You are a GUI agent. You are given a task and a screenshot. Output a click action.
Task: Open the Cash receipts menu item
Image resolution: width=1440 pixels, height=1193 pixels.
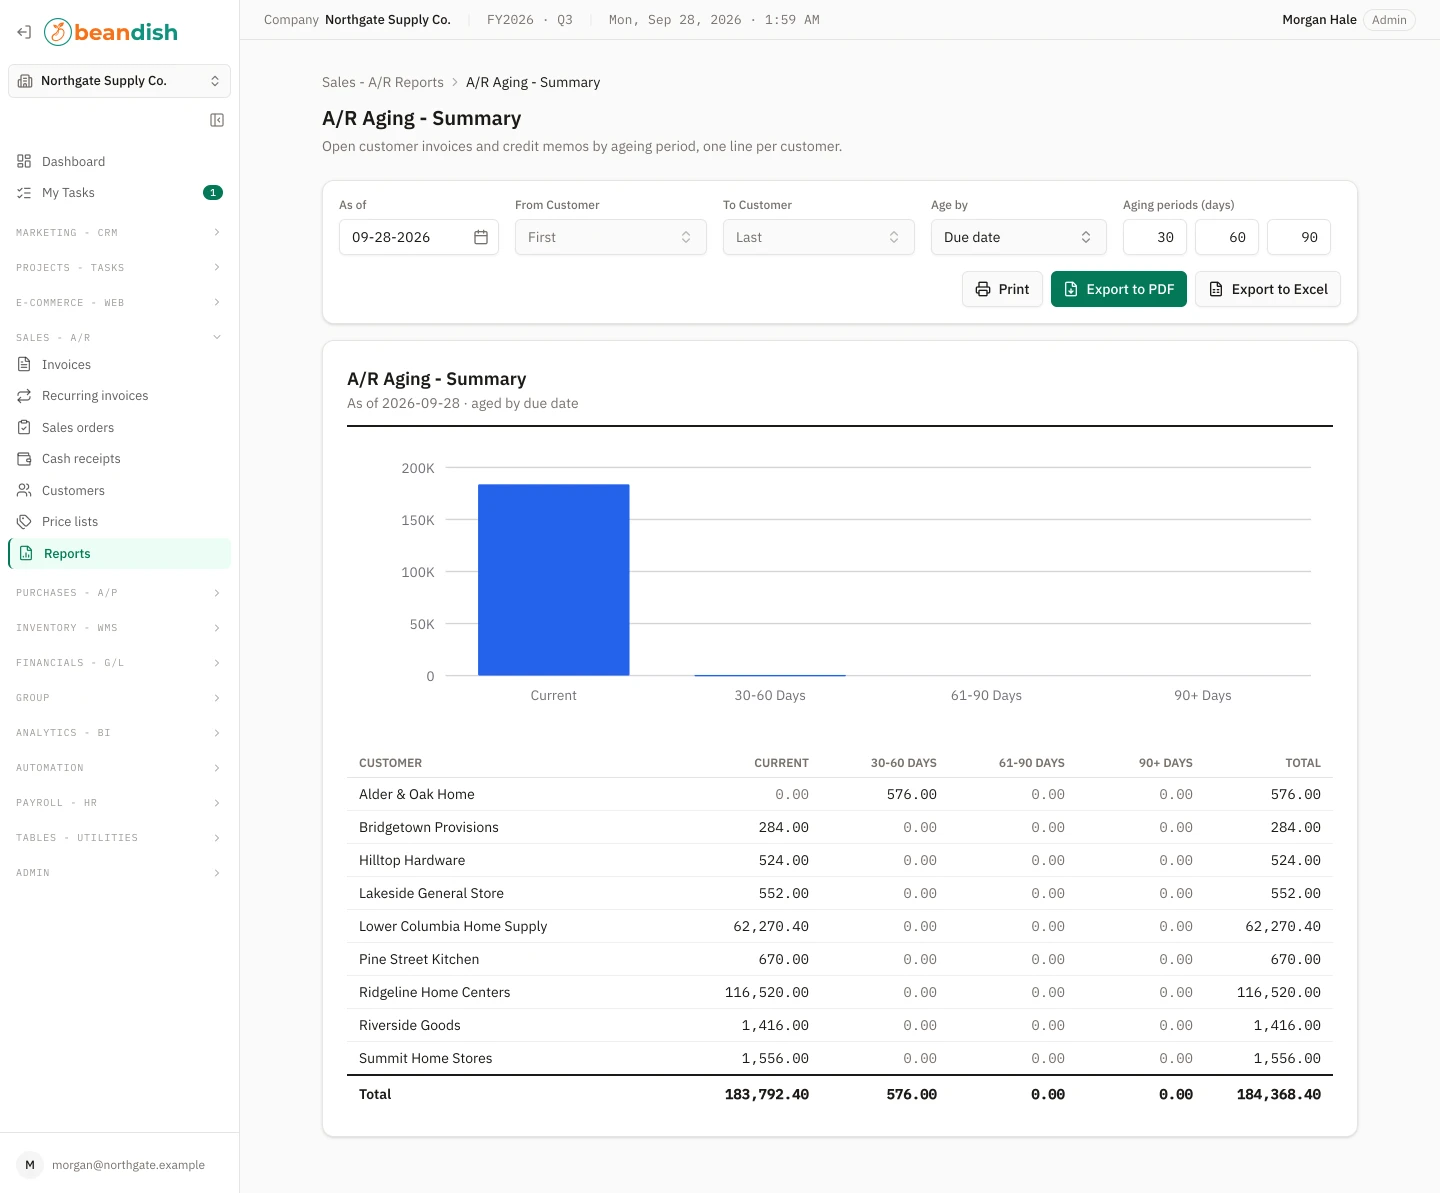119,459
